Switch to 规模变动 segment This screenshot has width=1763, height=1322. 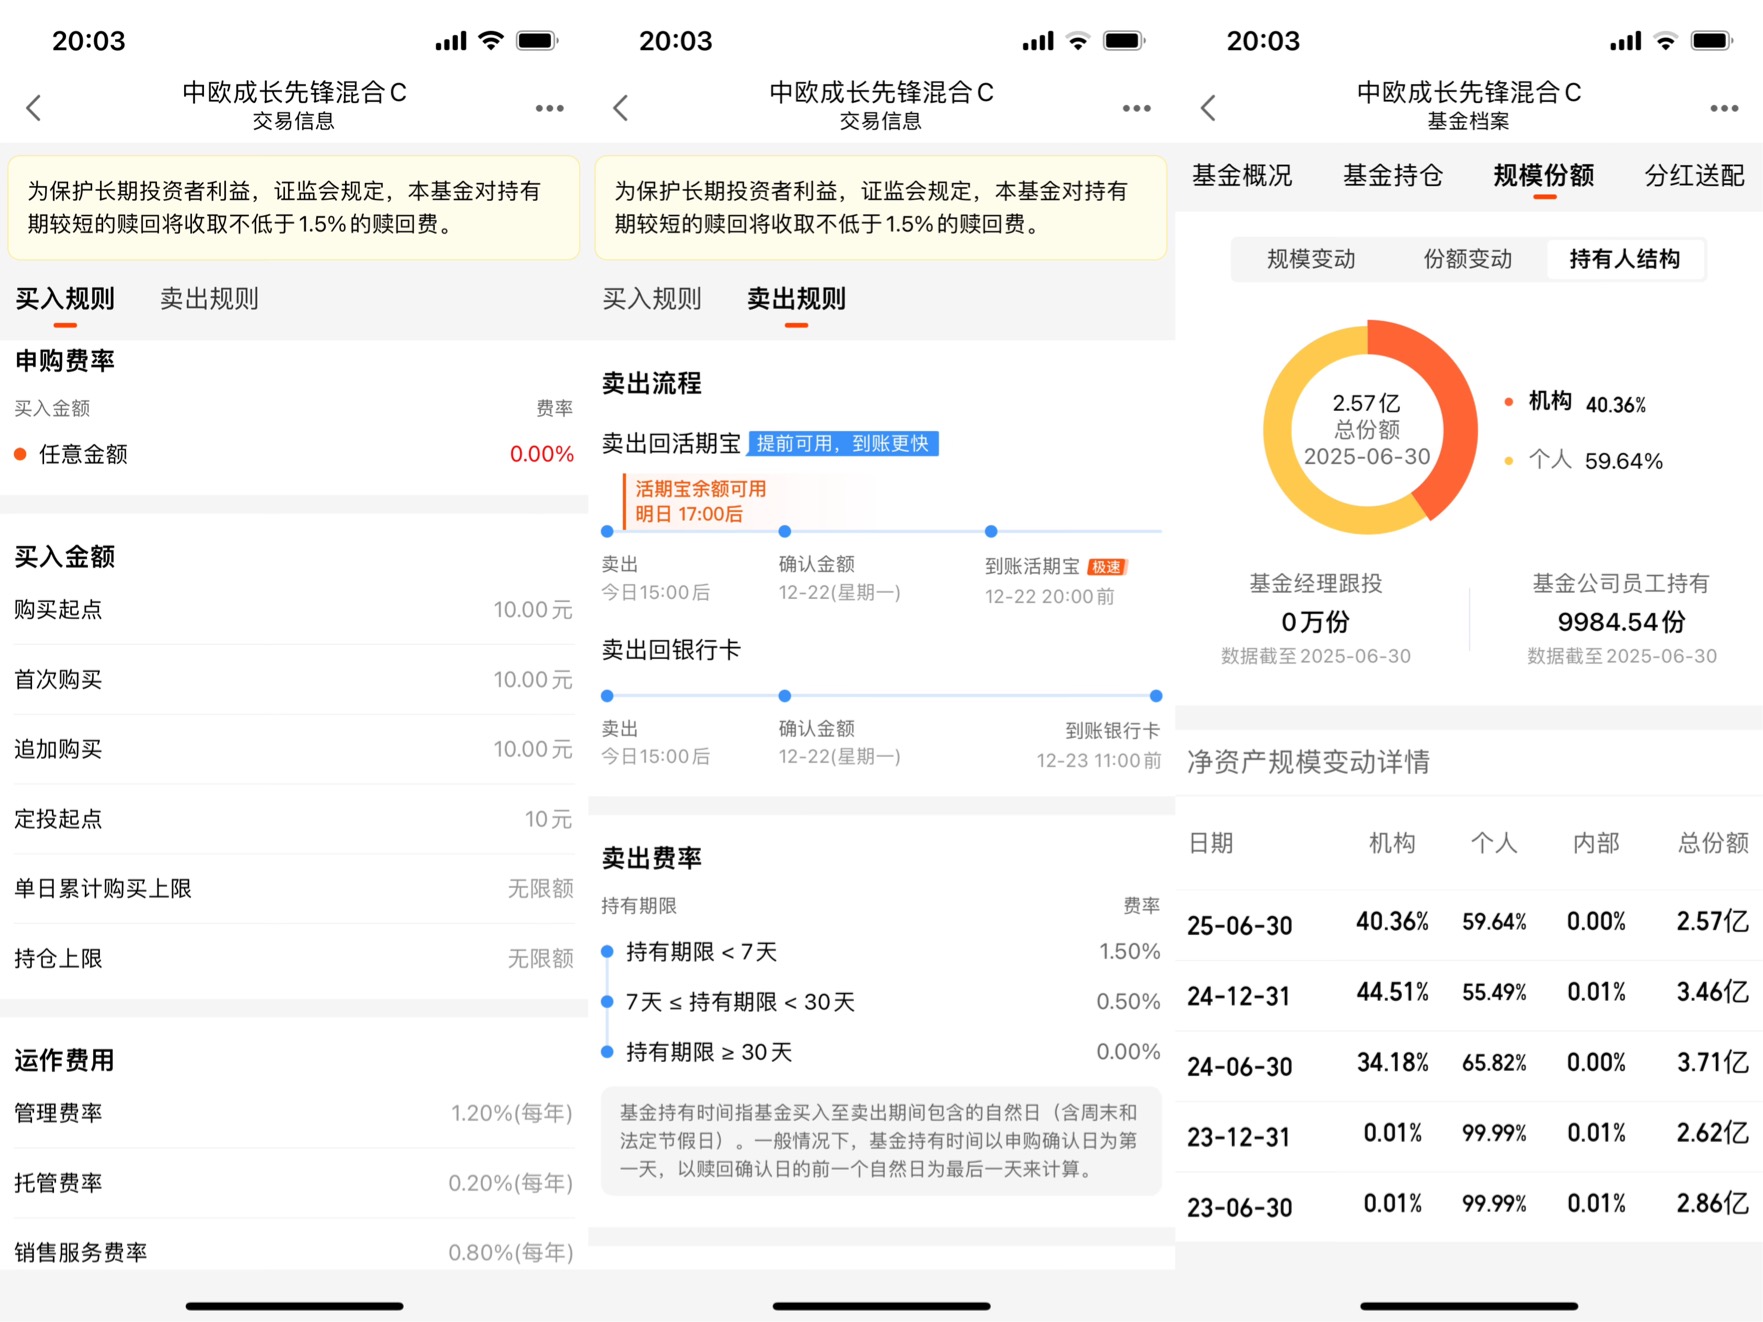(1311, 259)
